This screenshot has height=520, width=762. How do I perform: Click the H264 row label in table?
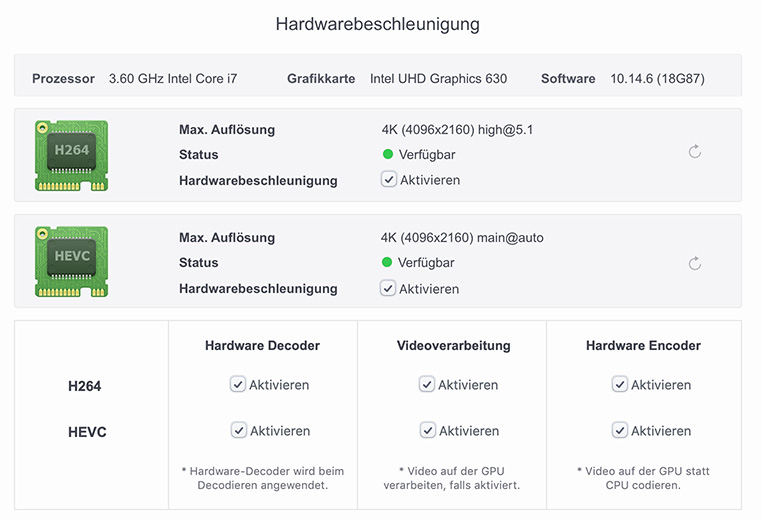[x=85, y=386]
